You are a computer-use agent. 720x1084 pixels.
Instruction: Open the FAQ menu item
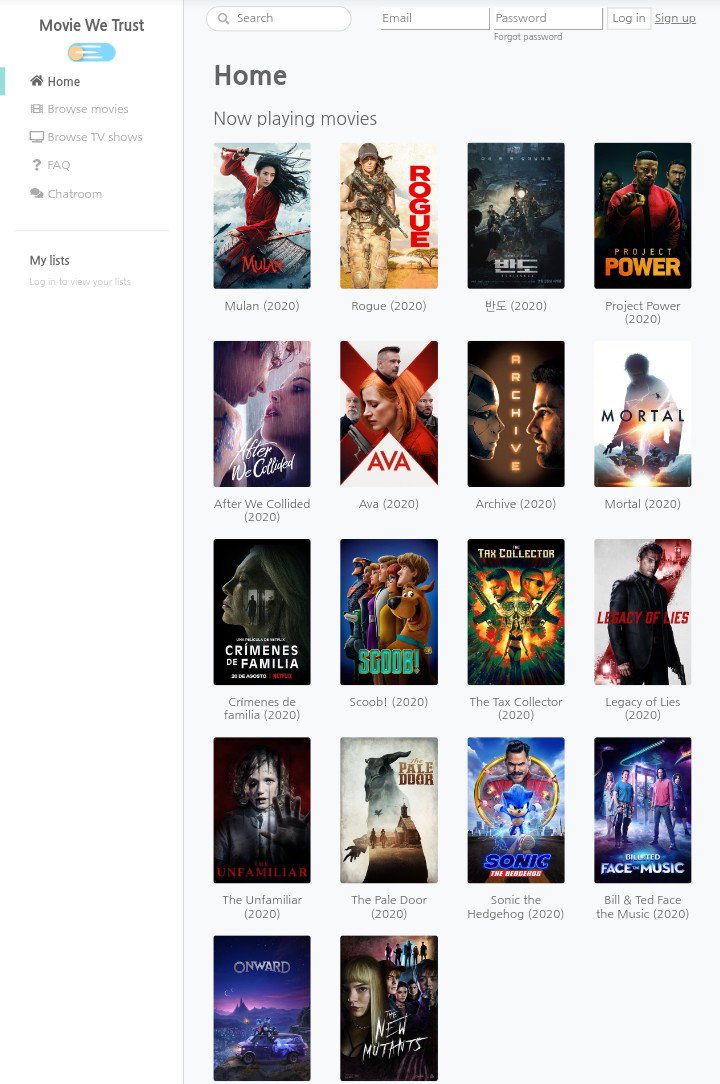(x=59, y=165)
